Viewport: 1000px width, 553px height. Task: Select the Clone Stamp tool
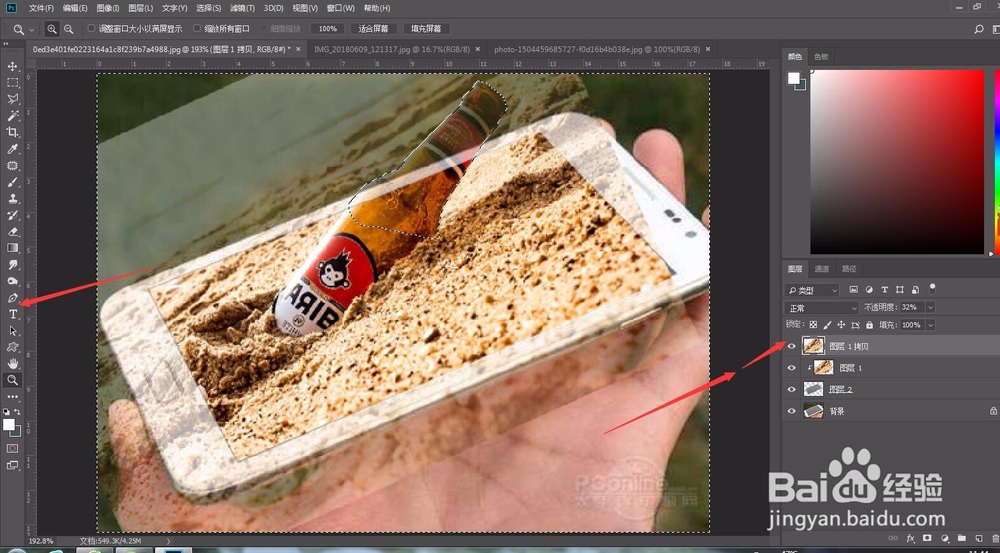(13, 199)
